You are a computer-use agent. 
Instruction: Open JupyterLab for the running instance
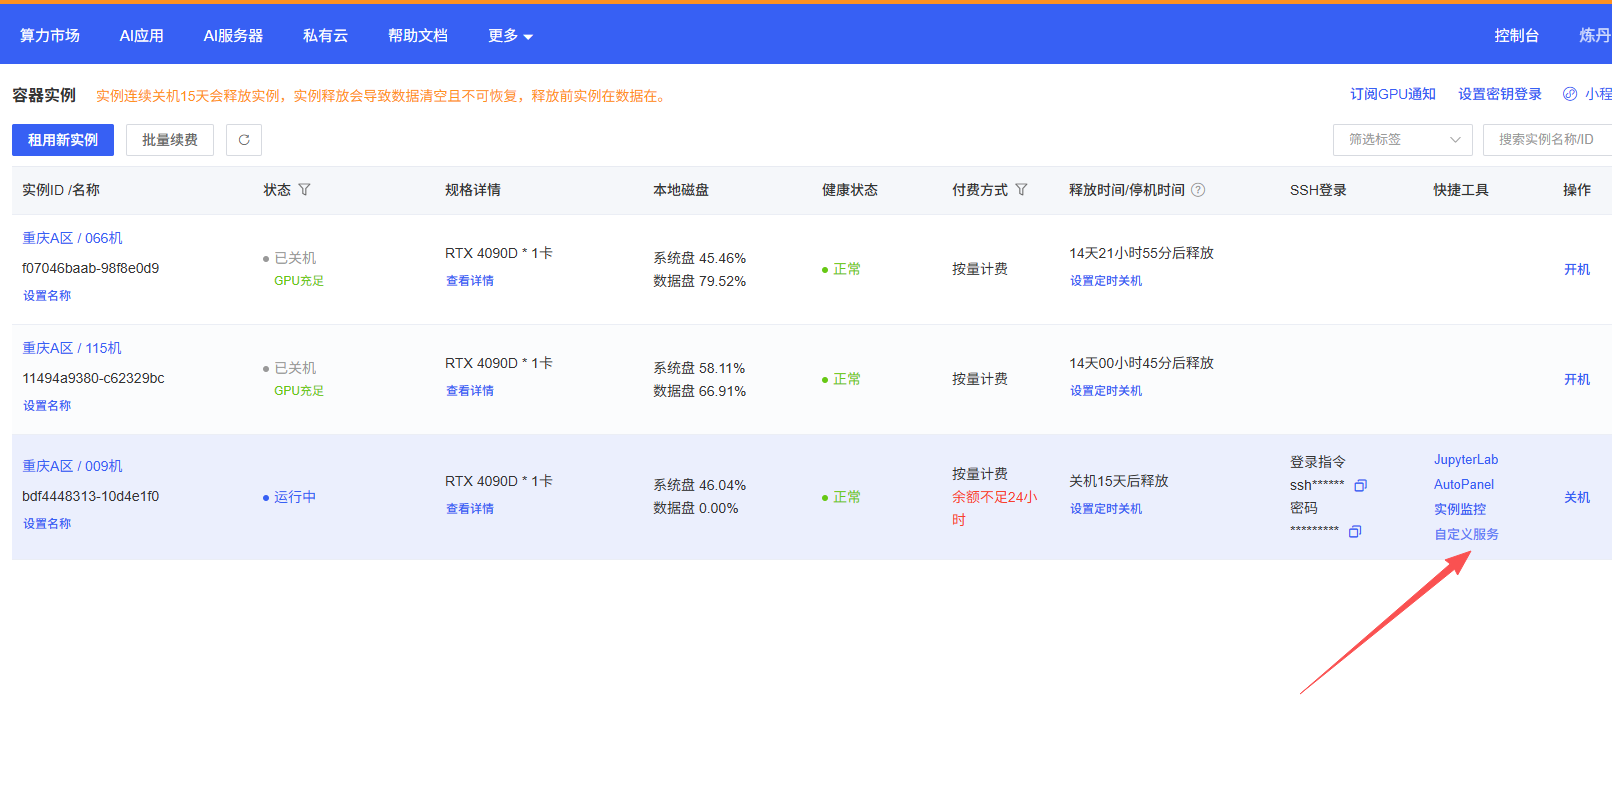pyautogui.click(x=1465, y=460)
